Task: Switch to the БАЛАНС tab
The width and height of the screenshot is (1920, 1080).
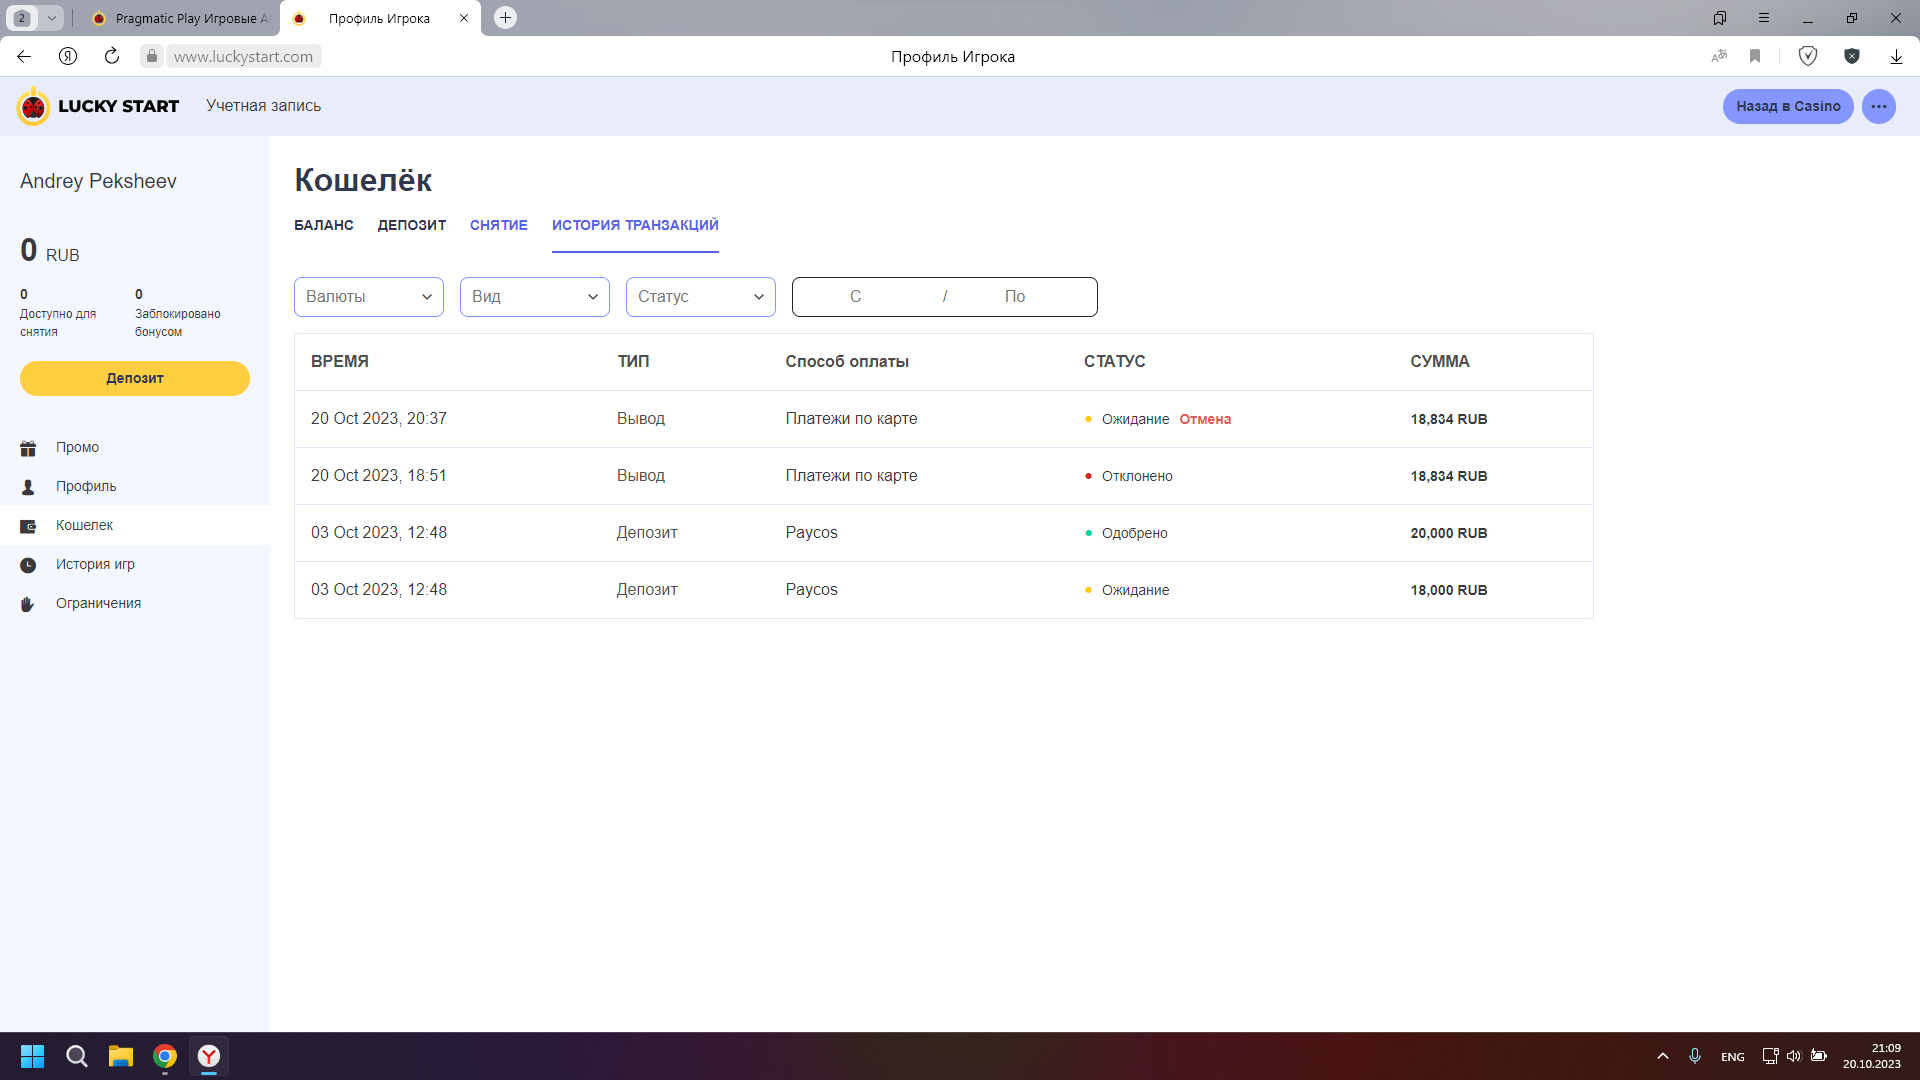Action: [x=323, y=225]
